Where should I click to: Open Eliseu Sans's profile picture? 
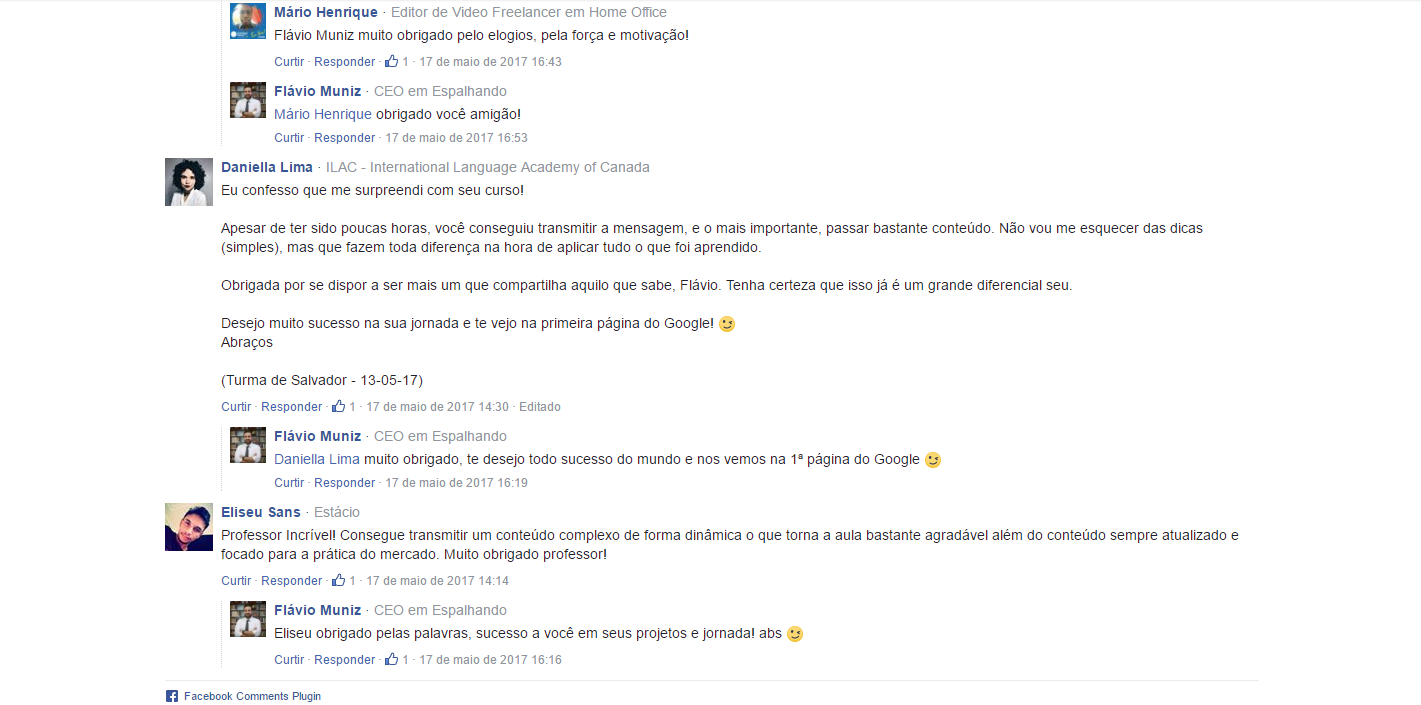(x=189, y=527)
